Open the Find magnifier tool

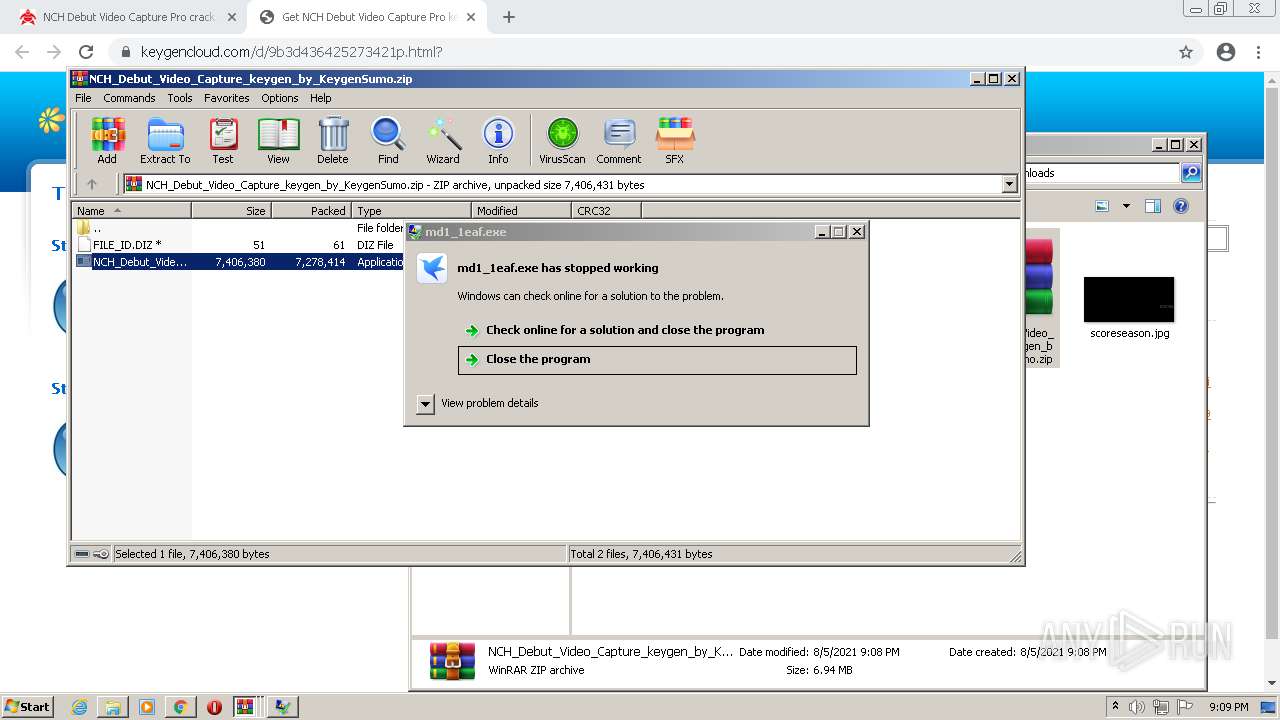coord(388,141)
